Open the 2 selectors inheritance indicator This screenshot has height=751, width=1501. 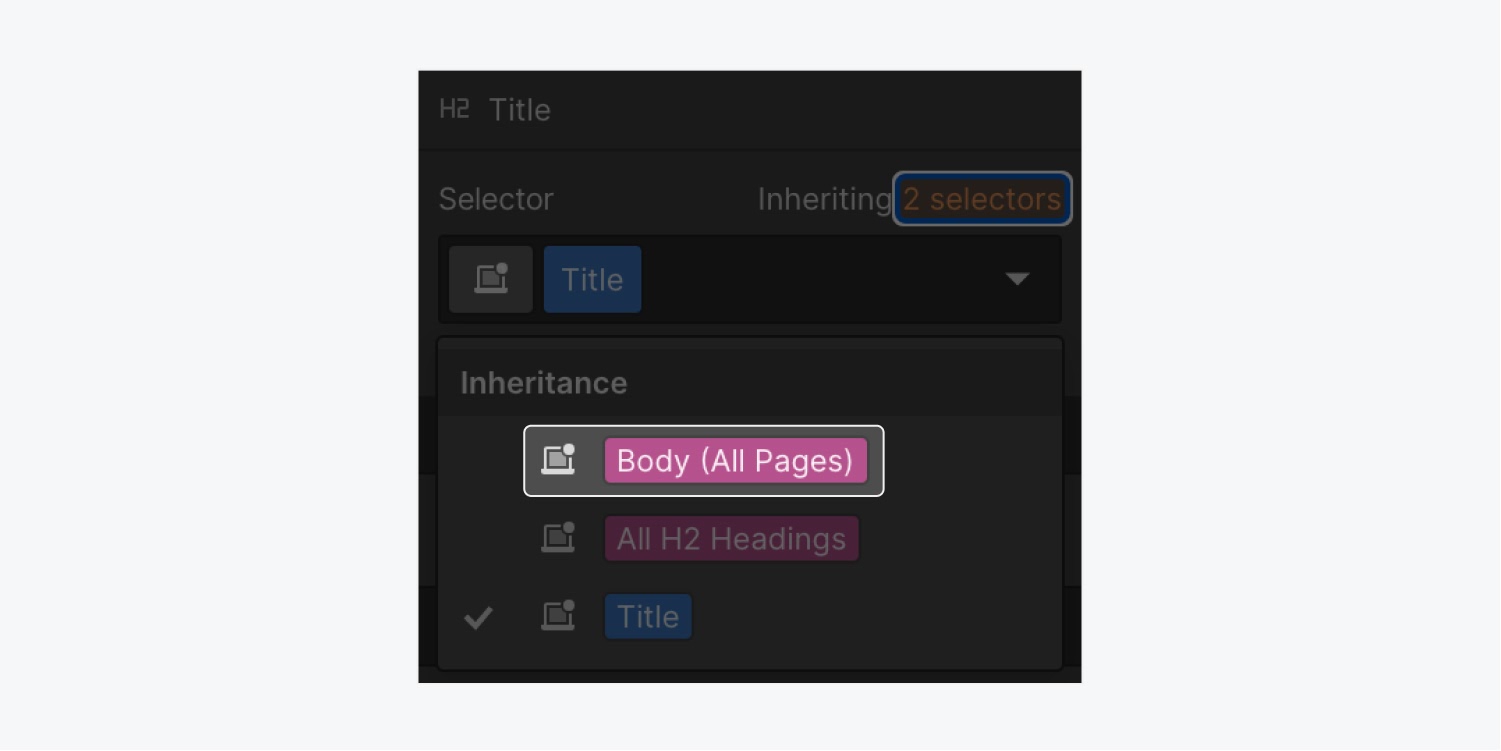[982, 199]
